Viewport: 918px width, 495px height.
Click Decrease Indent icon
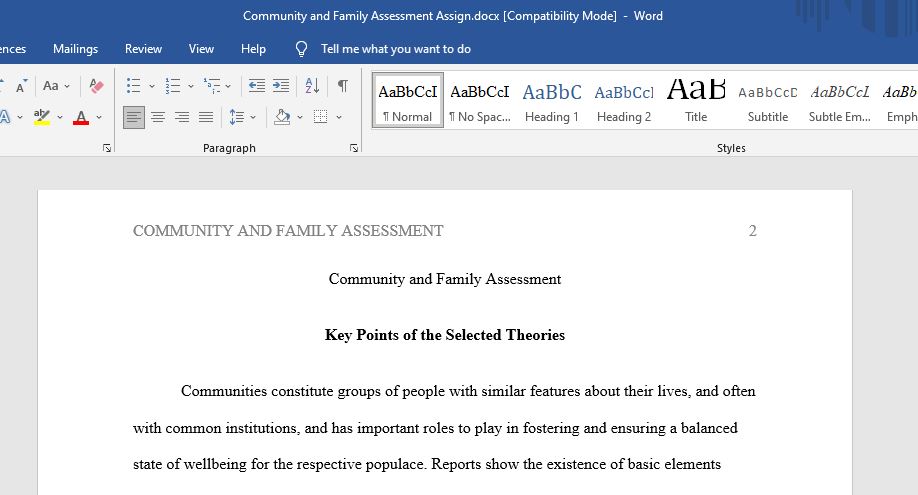[x=256, y=86]
